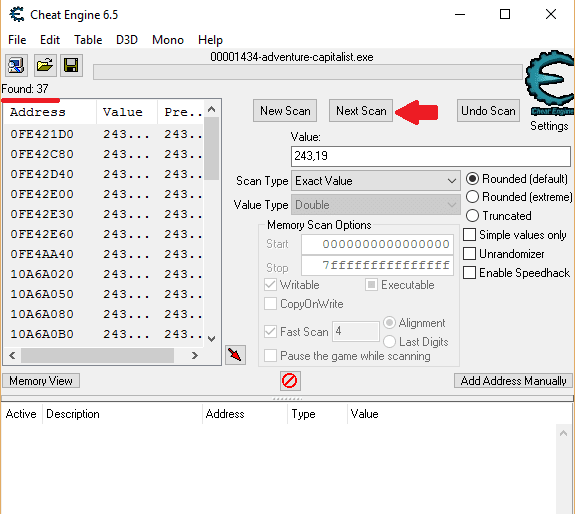Select address row 0FE421D0
This screenshot has height=514, width=575.
pos(103,134)
